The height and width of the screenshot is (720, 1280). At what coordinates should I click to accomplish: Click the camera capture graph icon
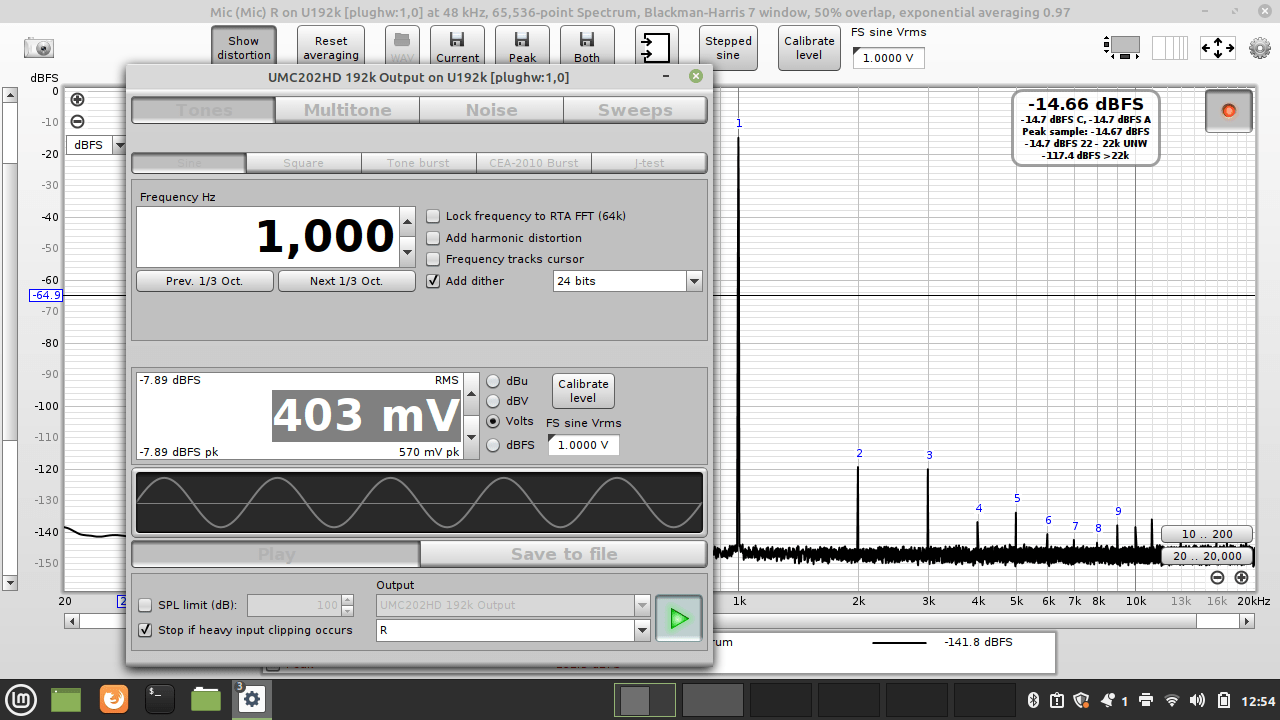(x=39, y=47)
